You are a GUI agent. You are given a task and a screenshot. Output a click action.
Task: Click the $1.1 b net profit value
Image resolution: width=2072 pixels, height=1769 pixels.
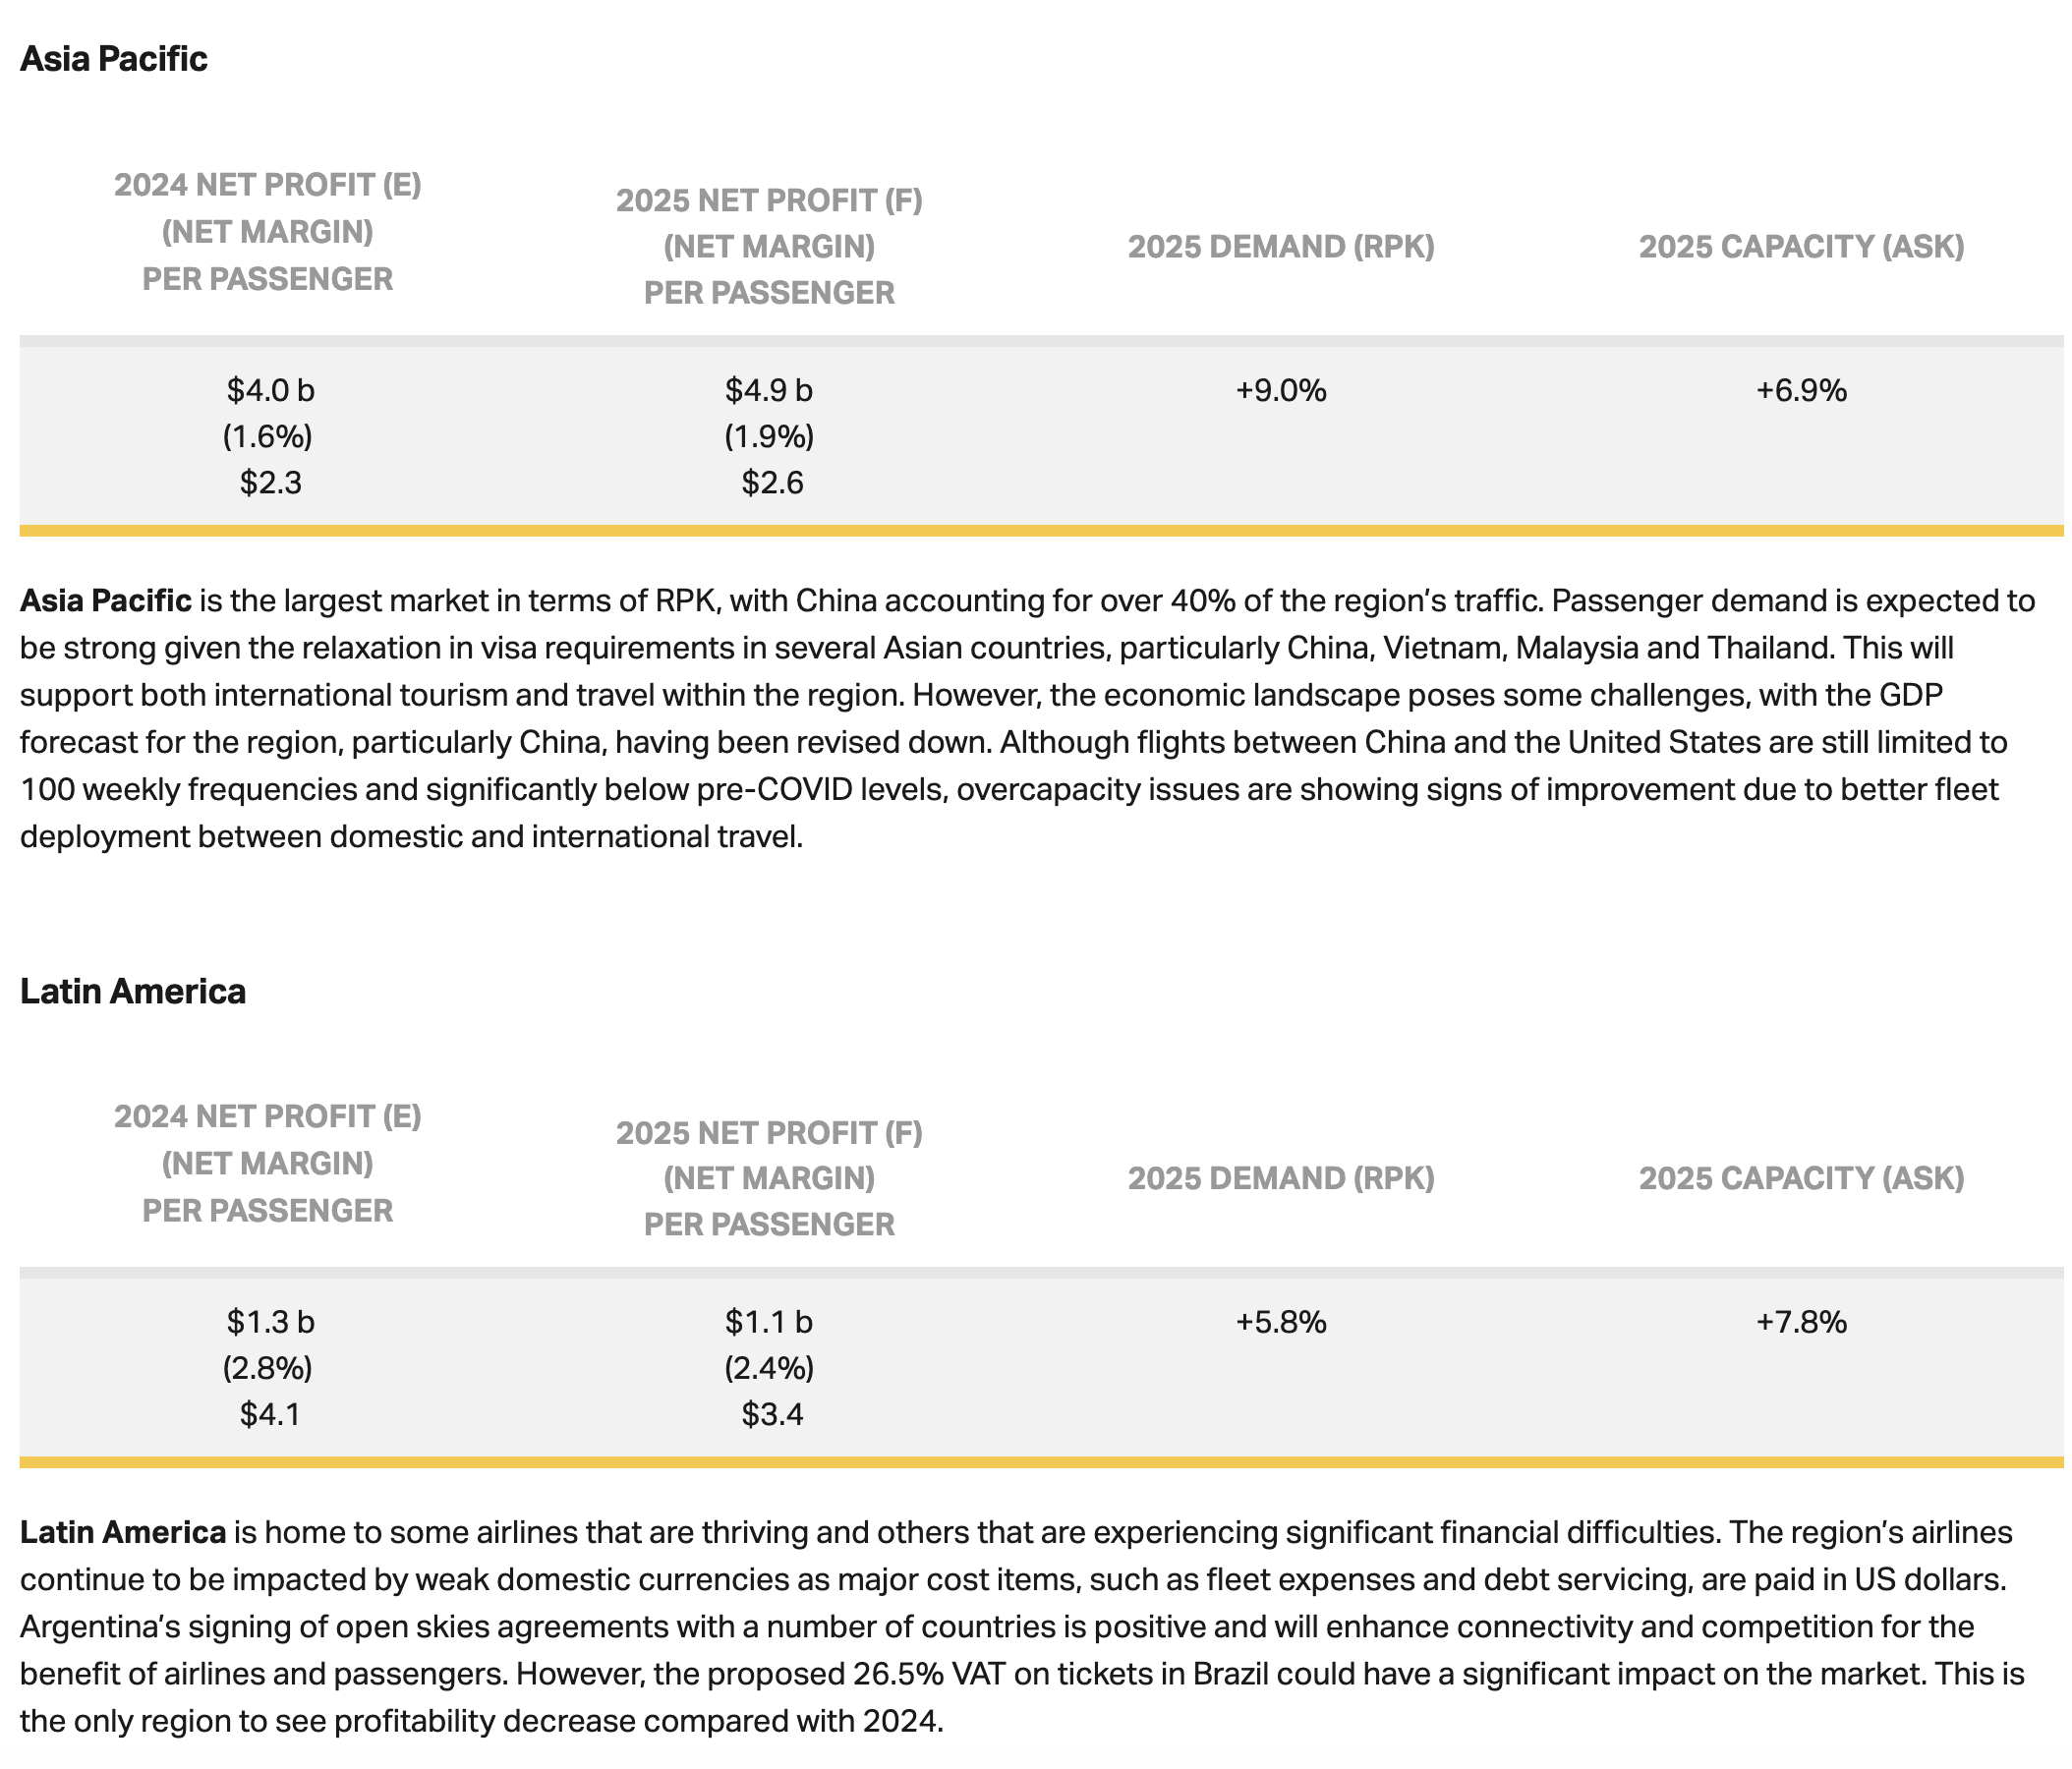point(768,1322)
